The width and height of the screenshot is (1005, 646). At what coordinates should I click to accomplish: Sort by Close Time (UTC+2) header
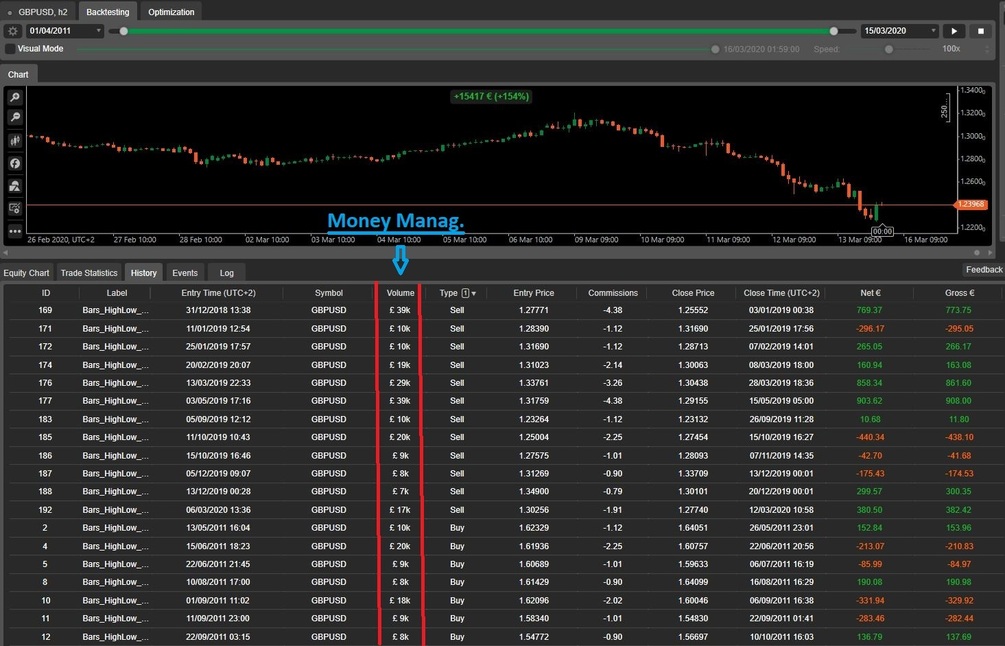(x=781, y=293)
